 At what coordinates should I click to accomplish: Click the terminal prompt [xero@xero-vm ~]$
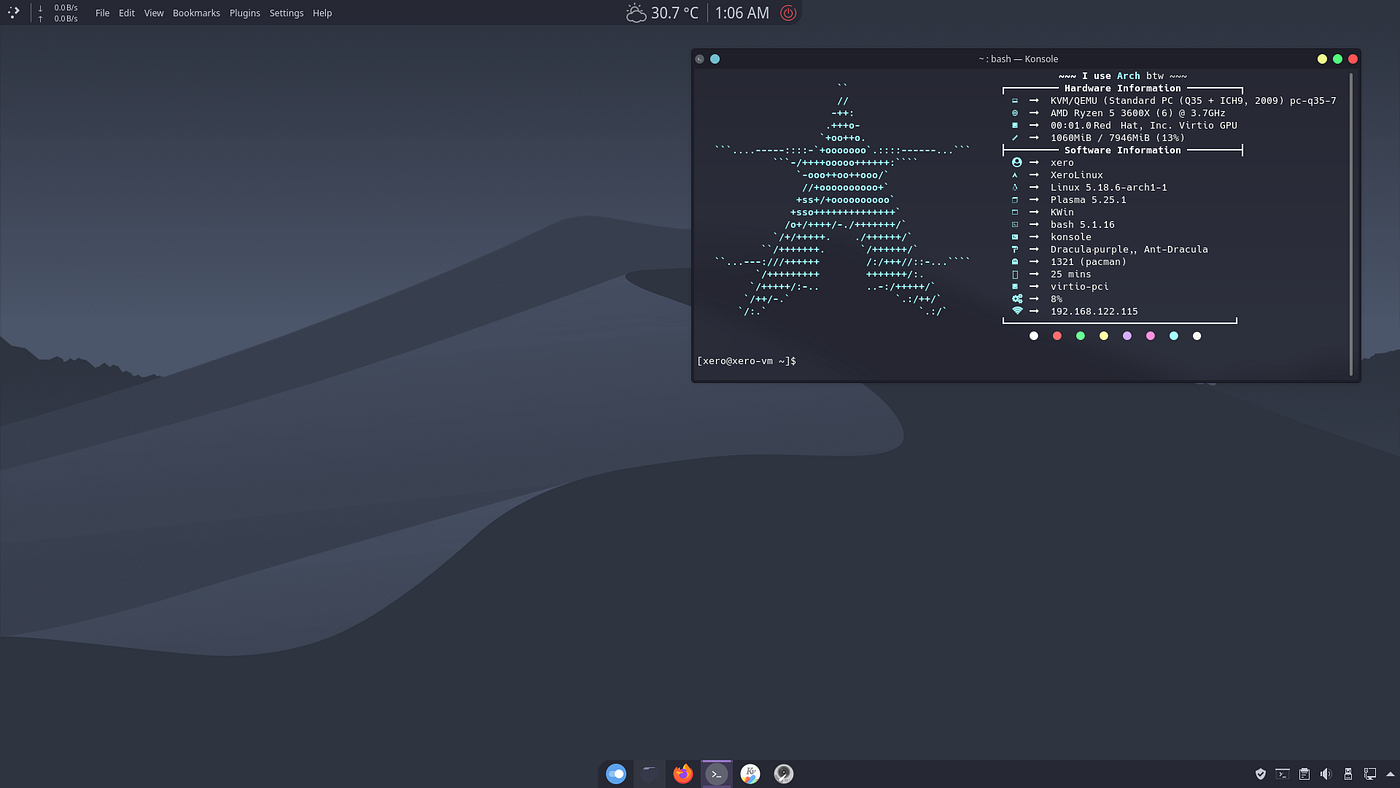(746, 361)
